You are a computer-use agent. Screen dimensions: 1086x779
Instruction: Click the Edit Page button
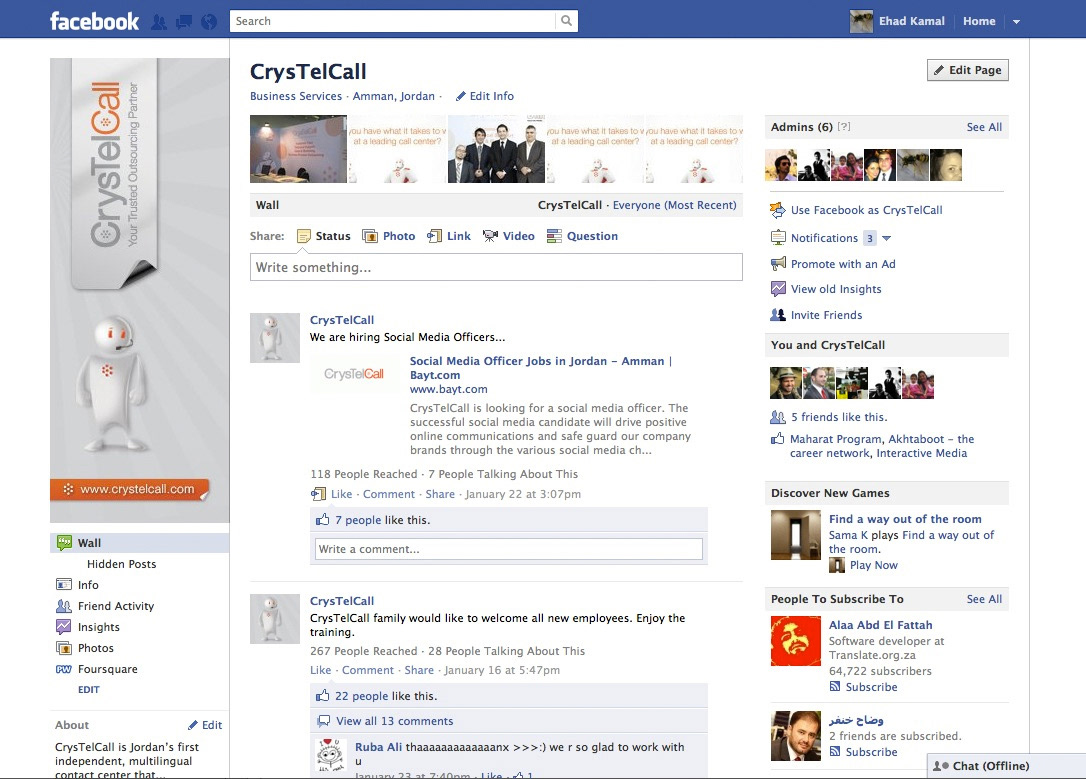(968, 70)
